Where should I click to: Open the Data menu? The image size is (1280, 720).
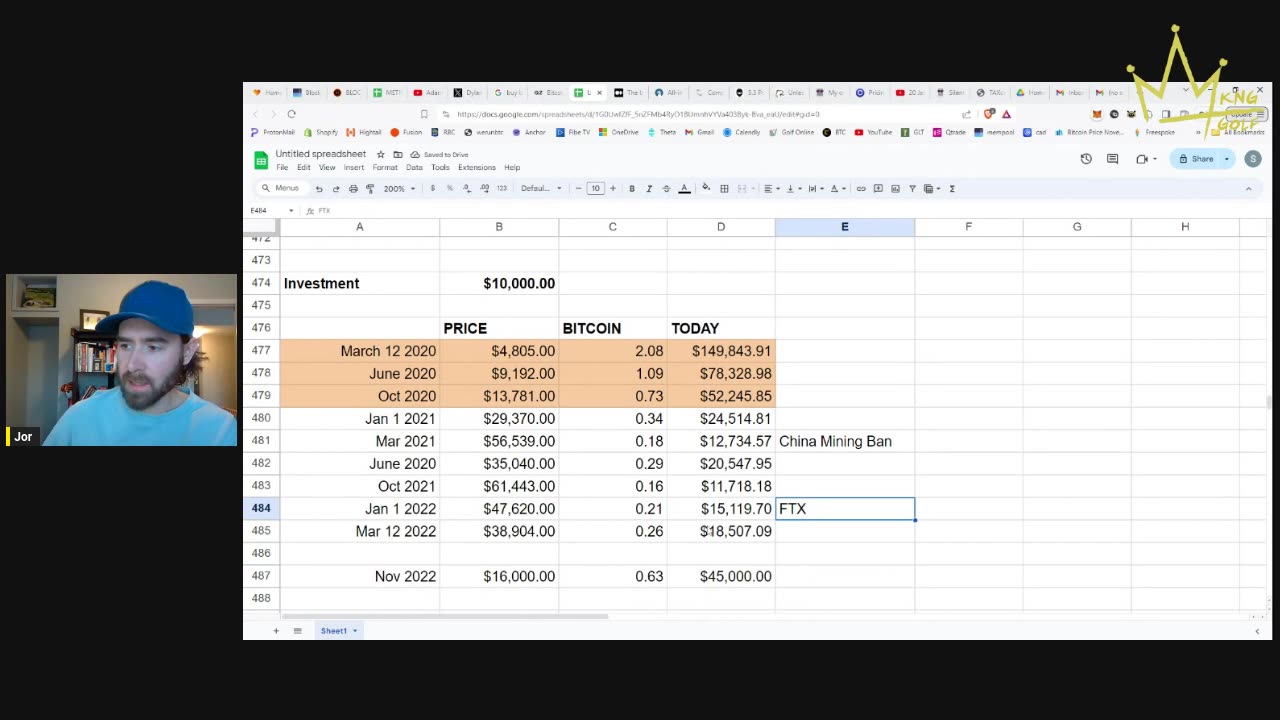click(x=414, y=167)
